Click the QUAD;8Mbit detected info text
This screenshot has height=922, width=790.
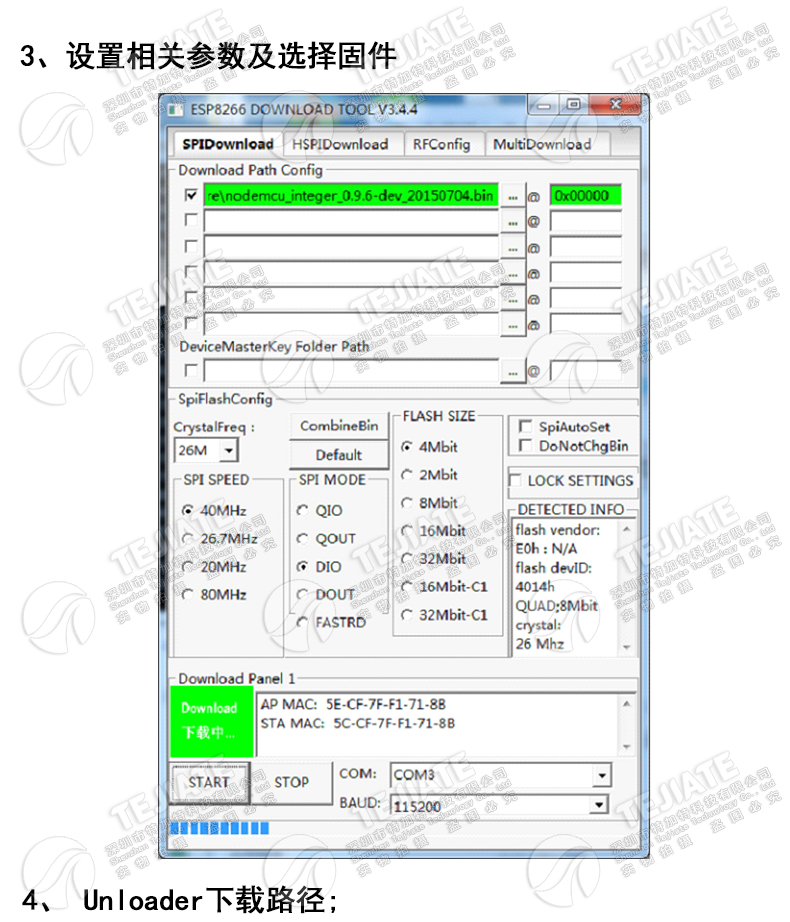tap(556, 606)
